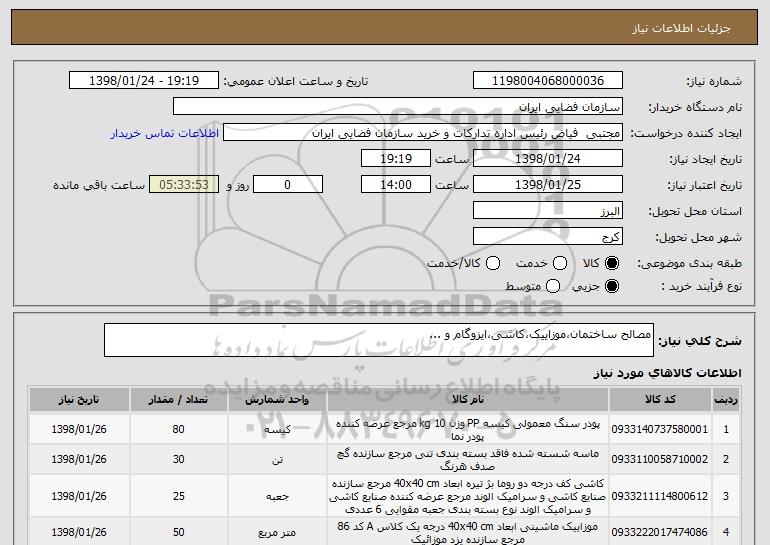Click date 1398/01/26 in row 3

coord(79,496)
